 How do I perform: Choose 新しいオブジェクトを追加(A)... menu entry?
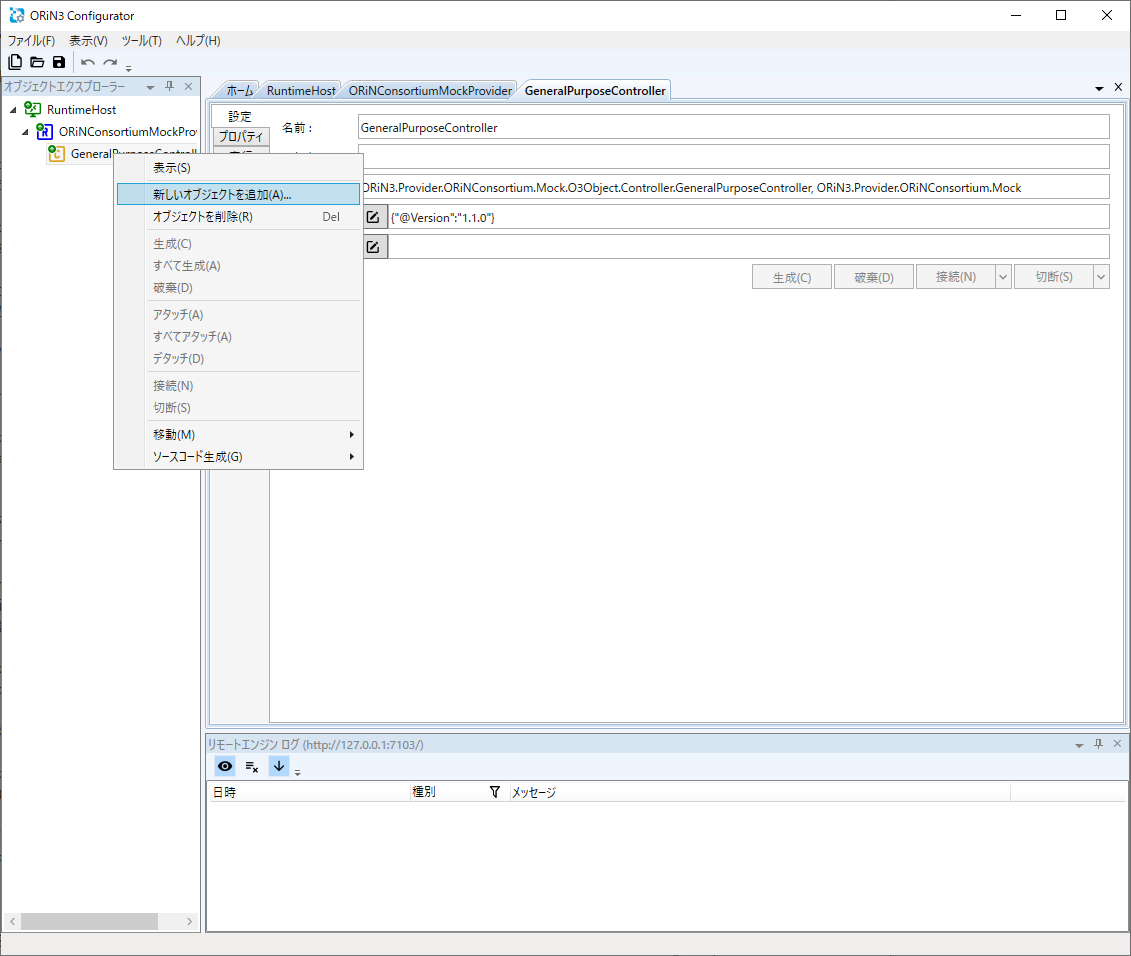click(238, 194)
